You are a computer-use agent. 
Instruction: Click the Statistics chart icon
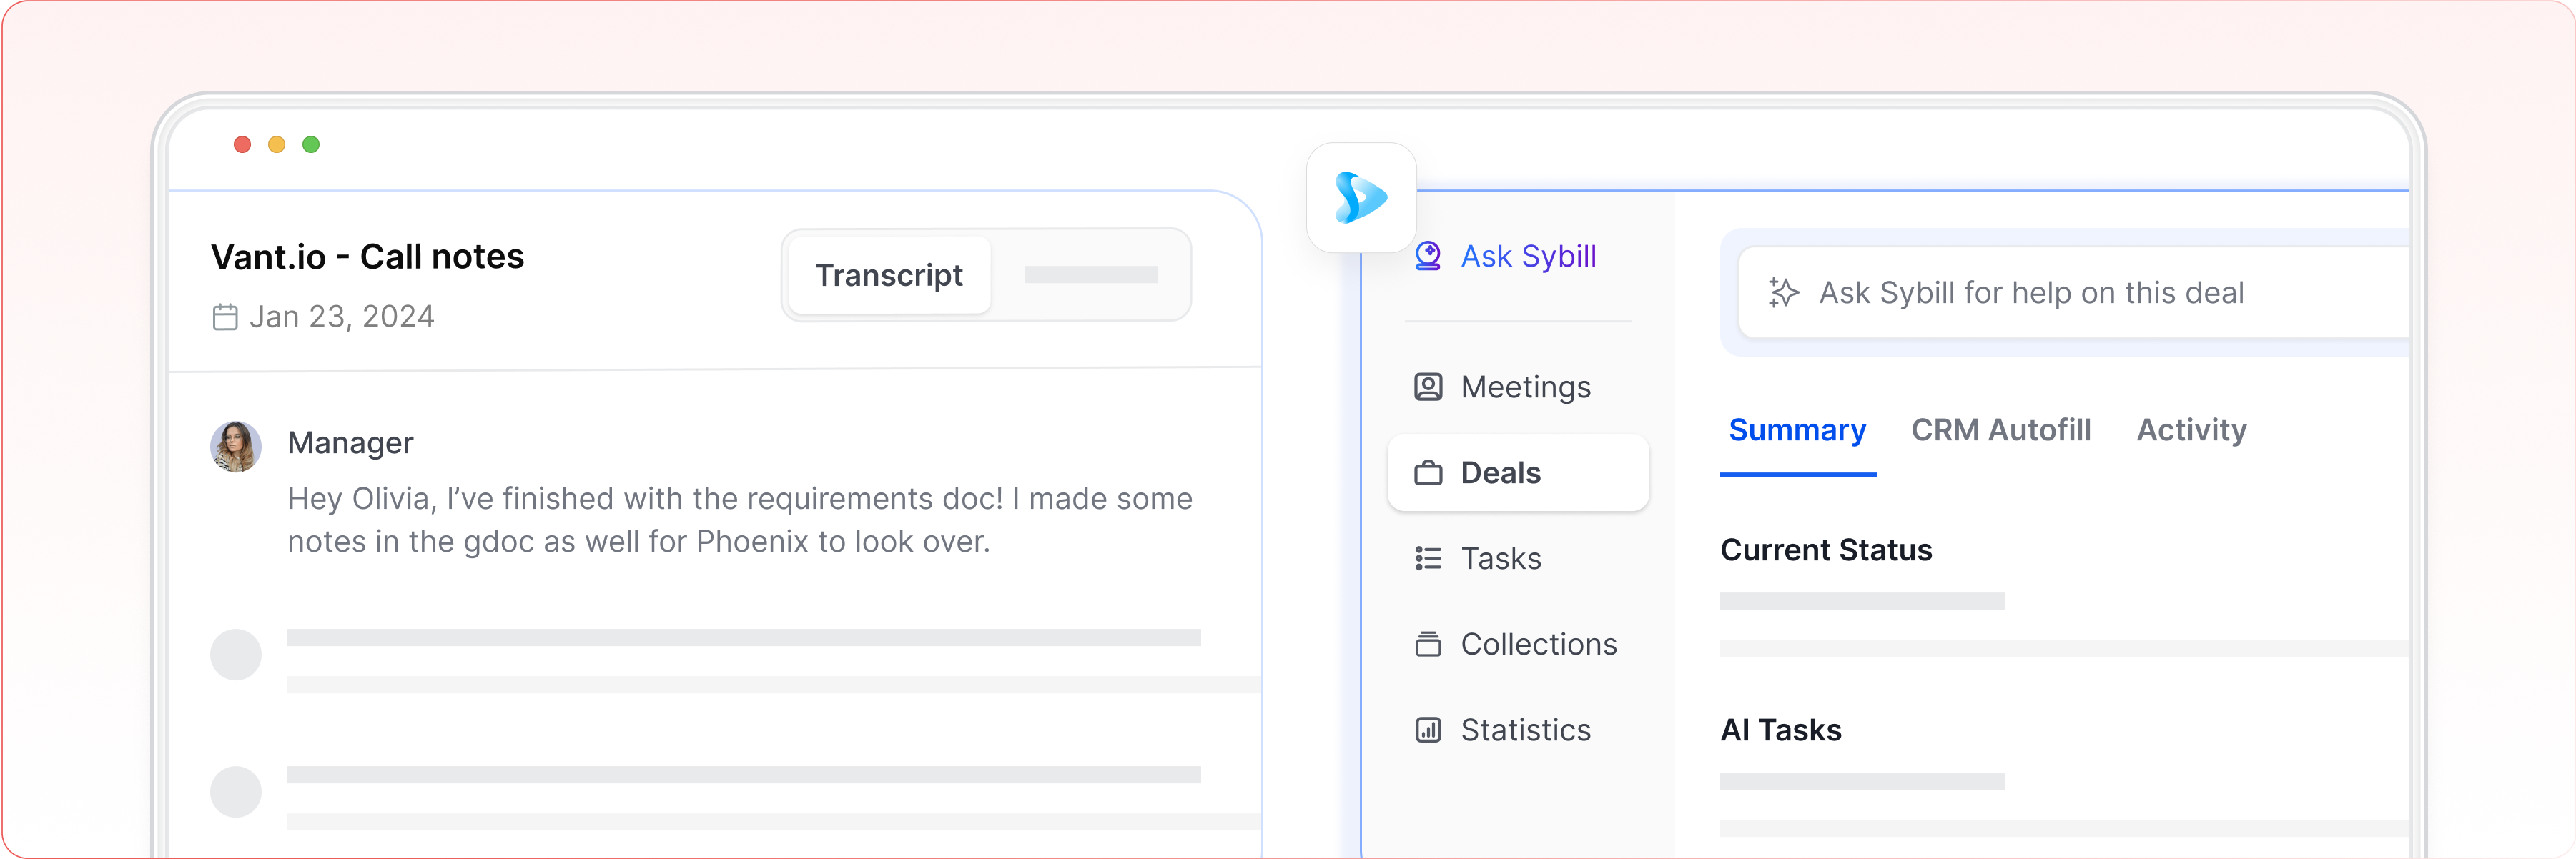pyautogui.click(x=1428, y=730)
